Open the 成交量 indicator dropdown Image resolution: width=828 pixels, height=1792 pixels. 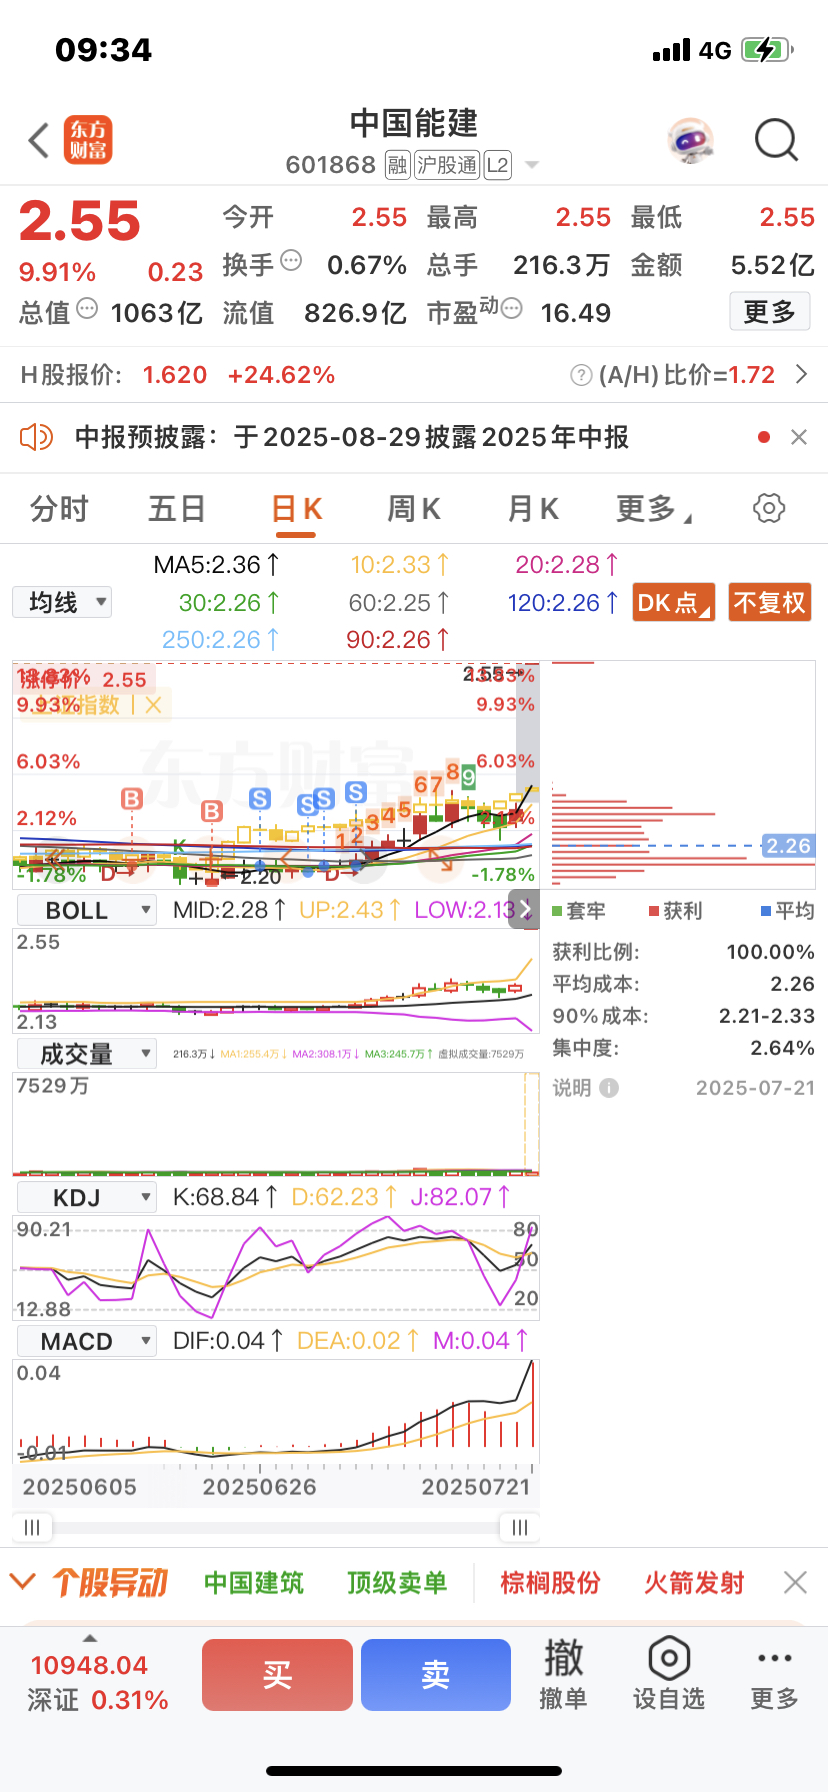click(x=87, y=1054)
